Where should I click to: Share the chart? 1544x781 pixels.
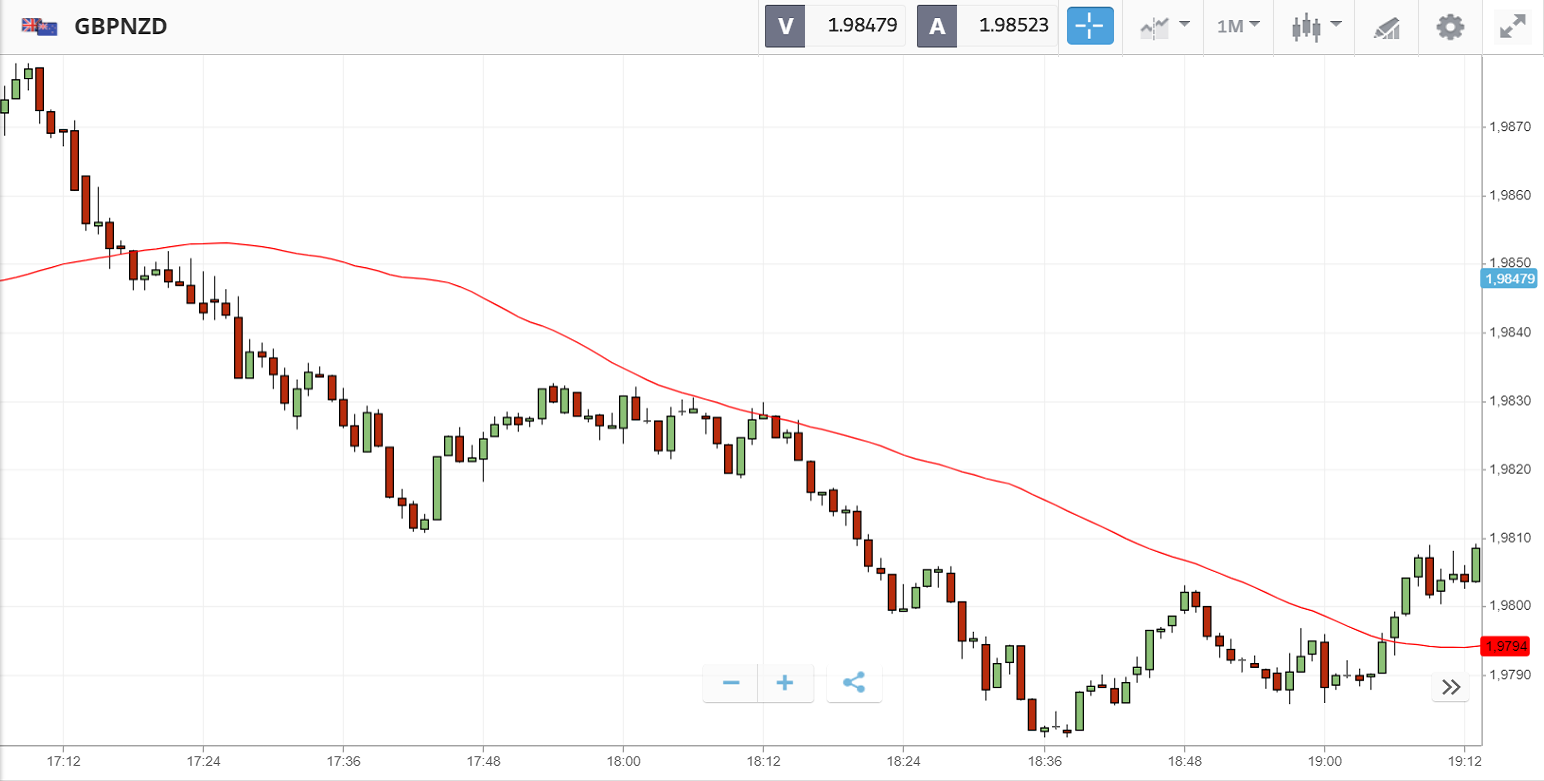point(854,683)
